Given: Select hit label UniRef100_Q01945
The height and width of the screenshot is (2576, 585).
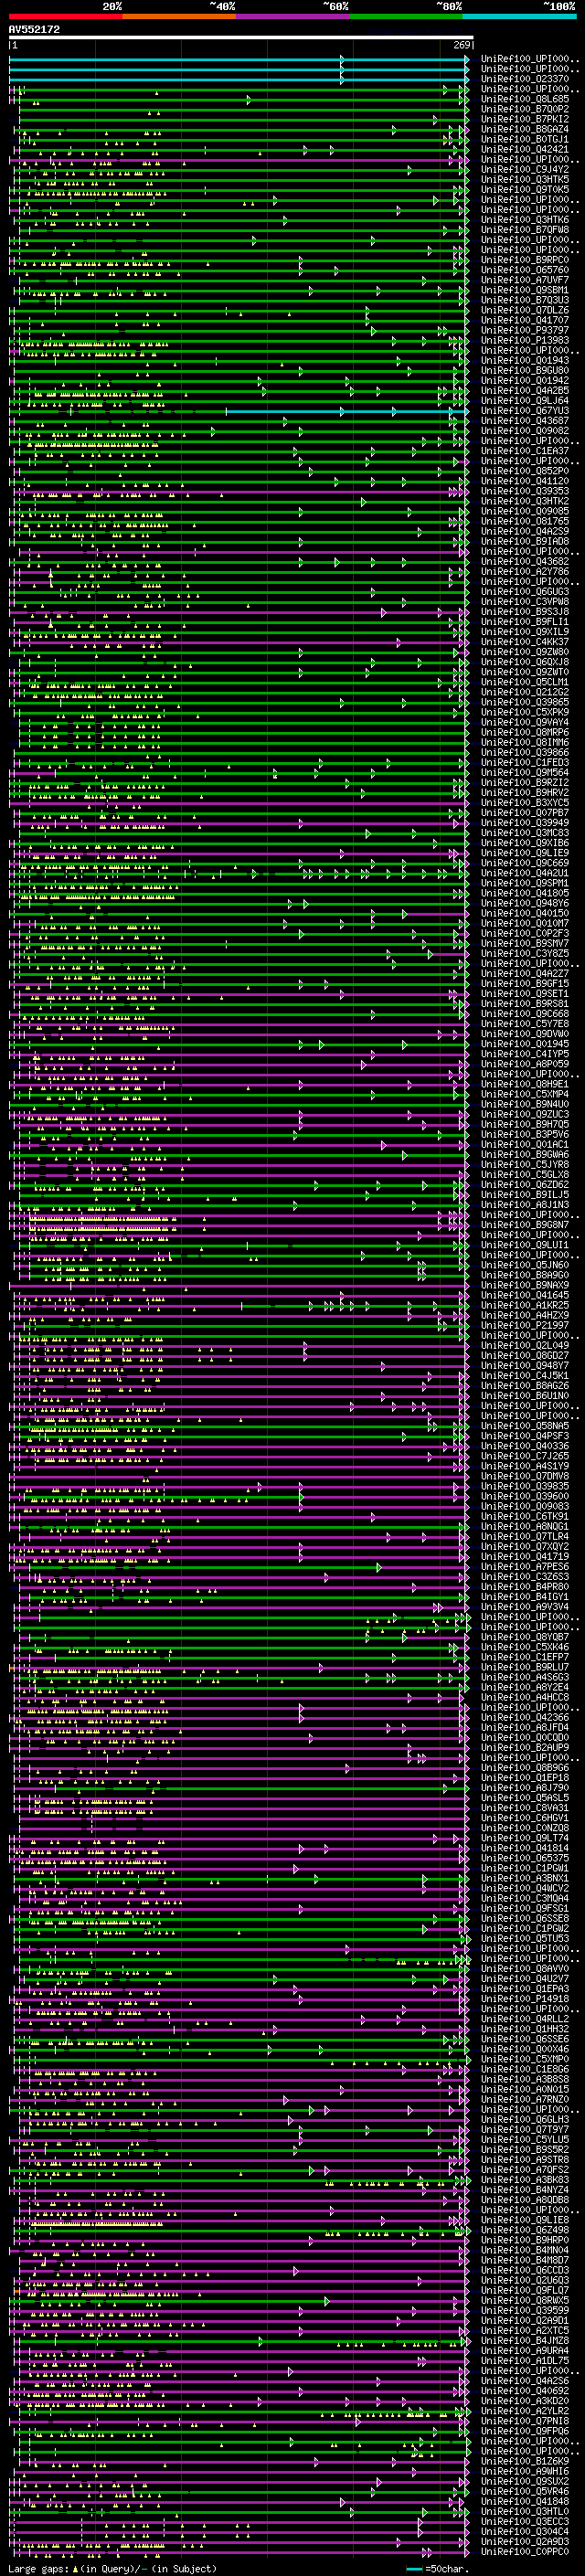Looking at the screenshot, I should coord(525,1044).
